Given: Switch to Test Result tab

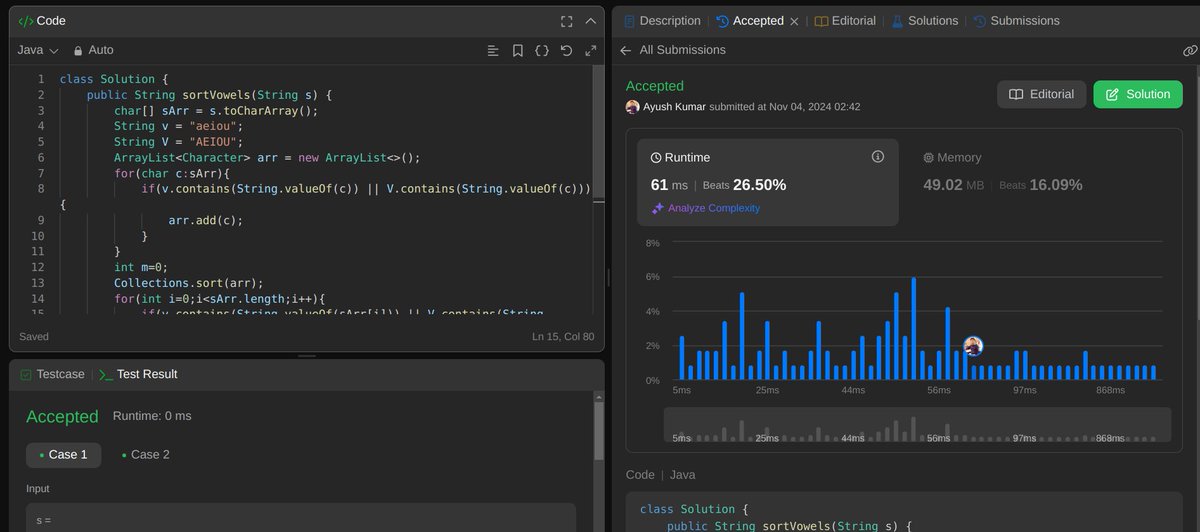Looking at the screenshot, I should coord(138,374).
